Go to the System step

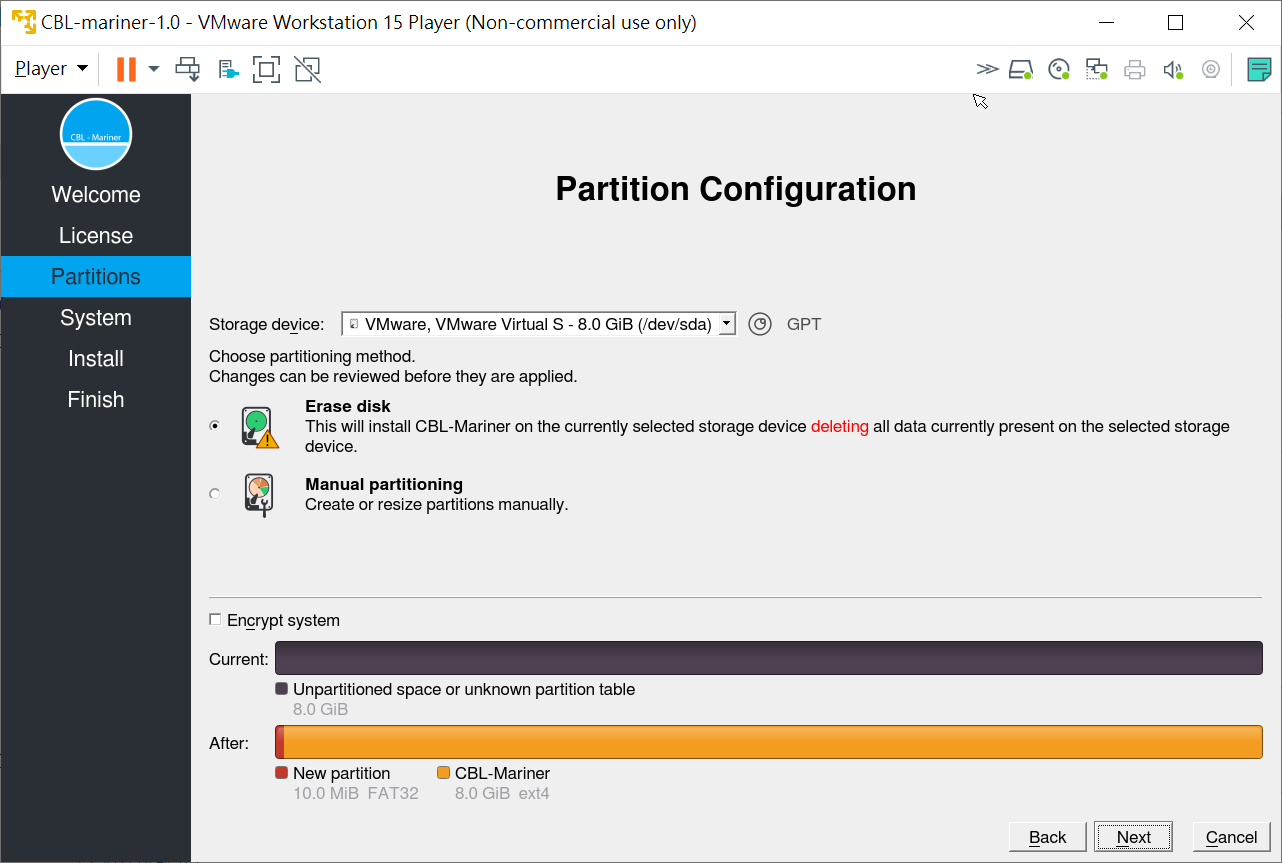click(x=96, y=318)
